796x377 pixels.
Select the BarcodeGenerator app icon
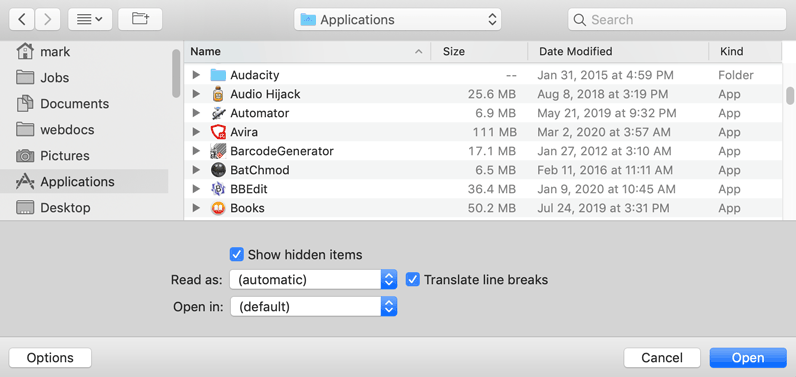pyautogui.click(x=218, y=151)
